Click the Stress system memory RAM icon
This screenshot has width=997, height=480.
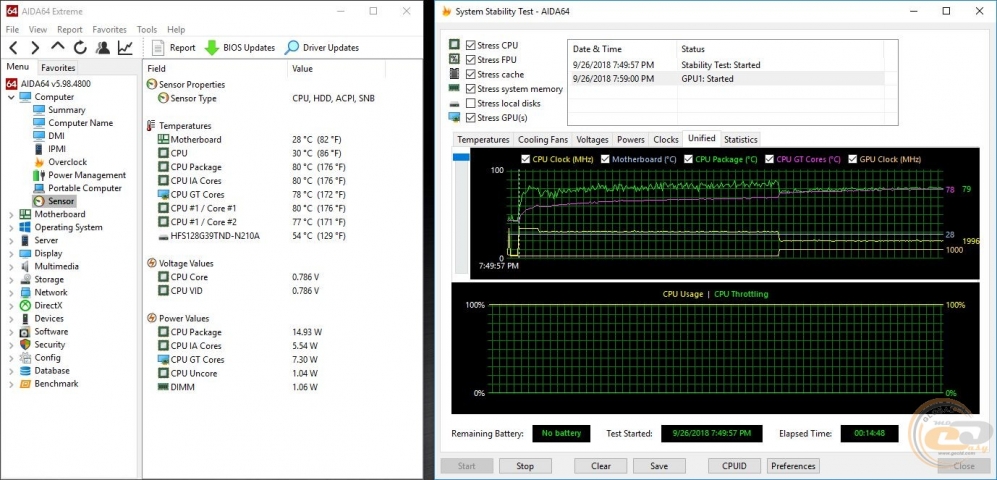pos(454,88)
